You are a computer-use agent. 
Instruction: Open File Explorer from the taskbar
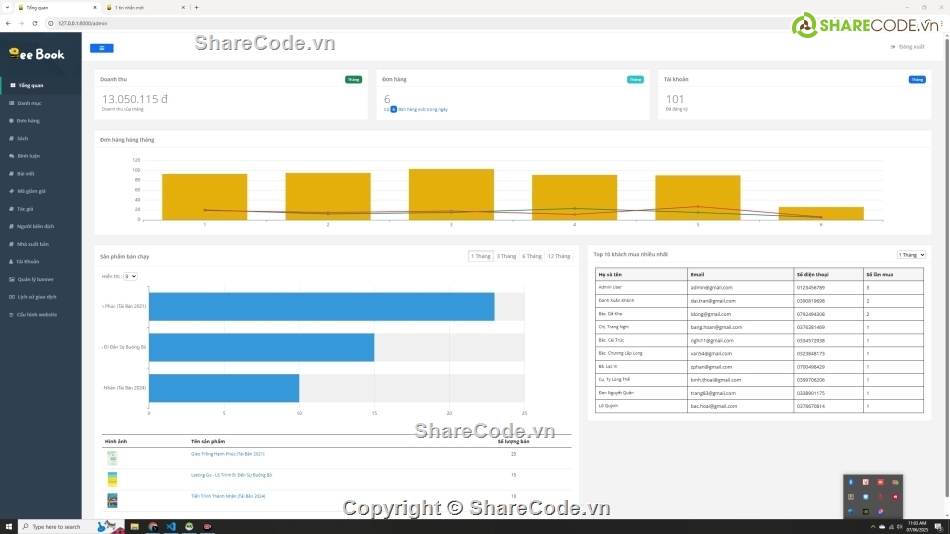pos(135,527)
